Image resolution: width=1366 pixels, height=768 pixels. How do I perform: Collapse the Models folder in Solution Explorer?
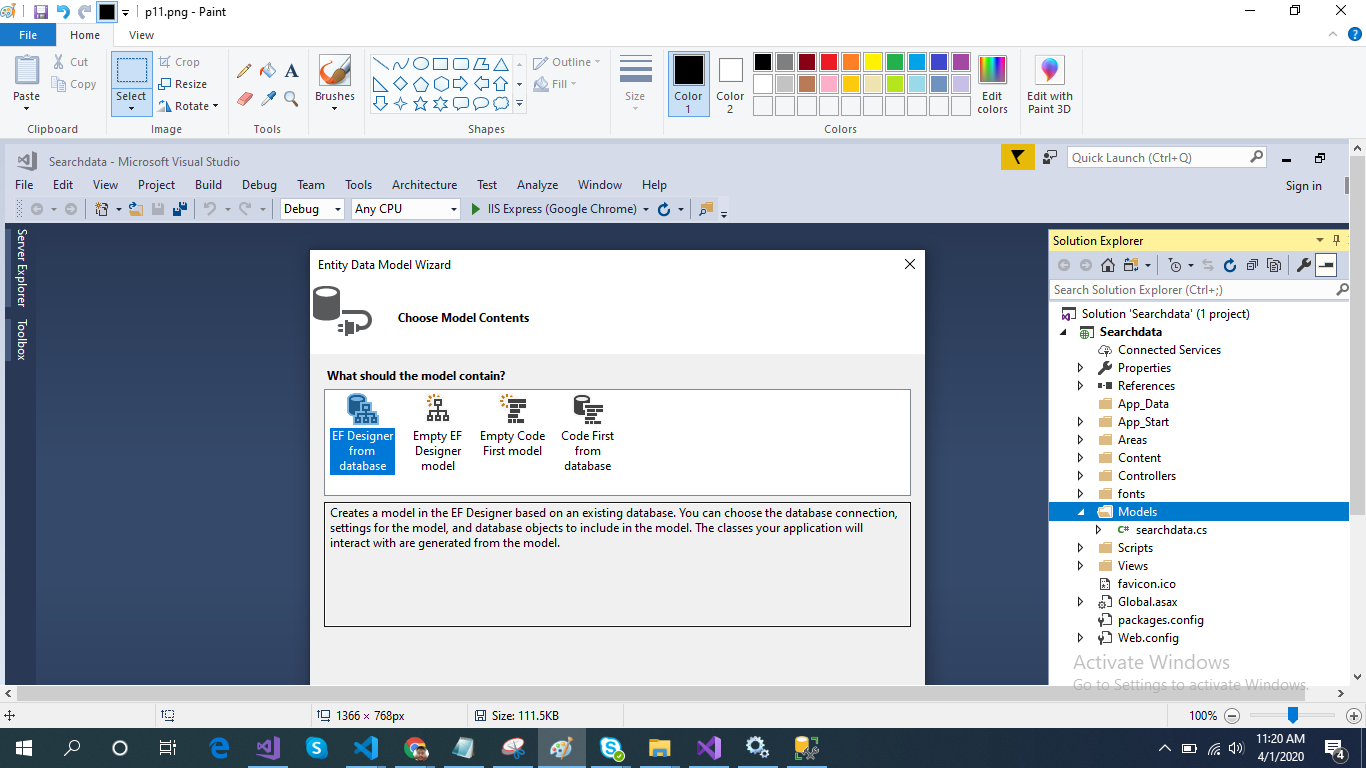coord(1080,512)
